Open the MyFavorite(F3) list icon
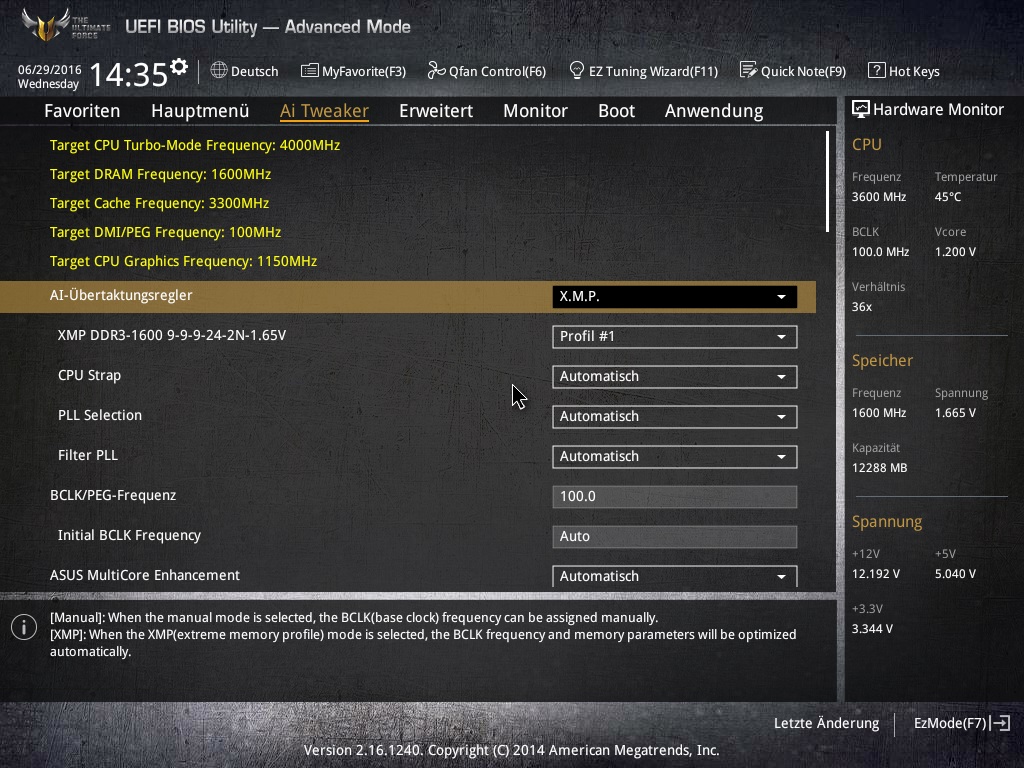The image size is (1024, 768). (310, 71)
